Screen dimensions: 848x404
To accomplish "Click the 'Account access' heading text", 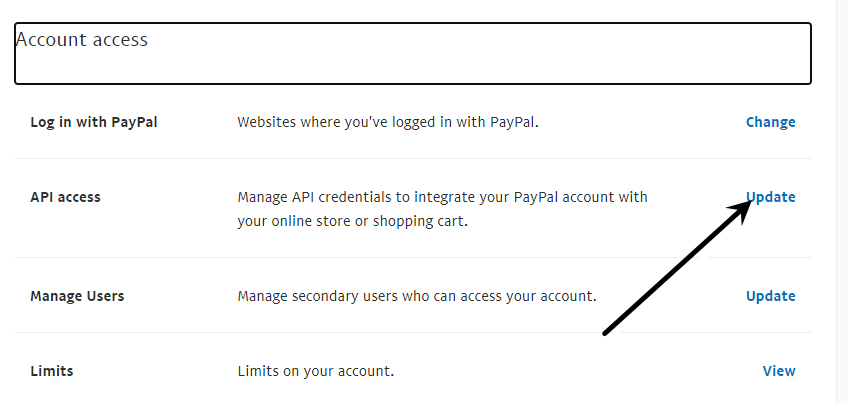I will (82, 40).
